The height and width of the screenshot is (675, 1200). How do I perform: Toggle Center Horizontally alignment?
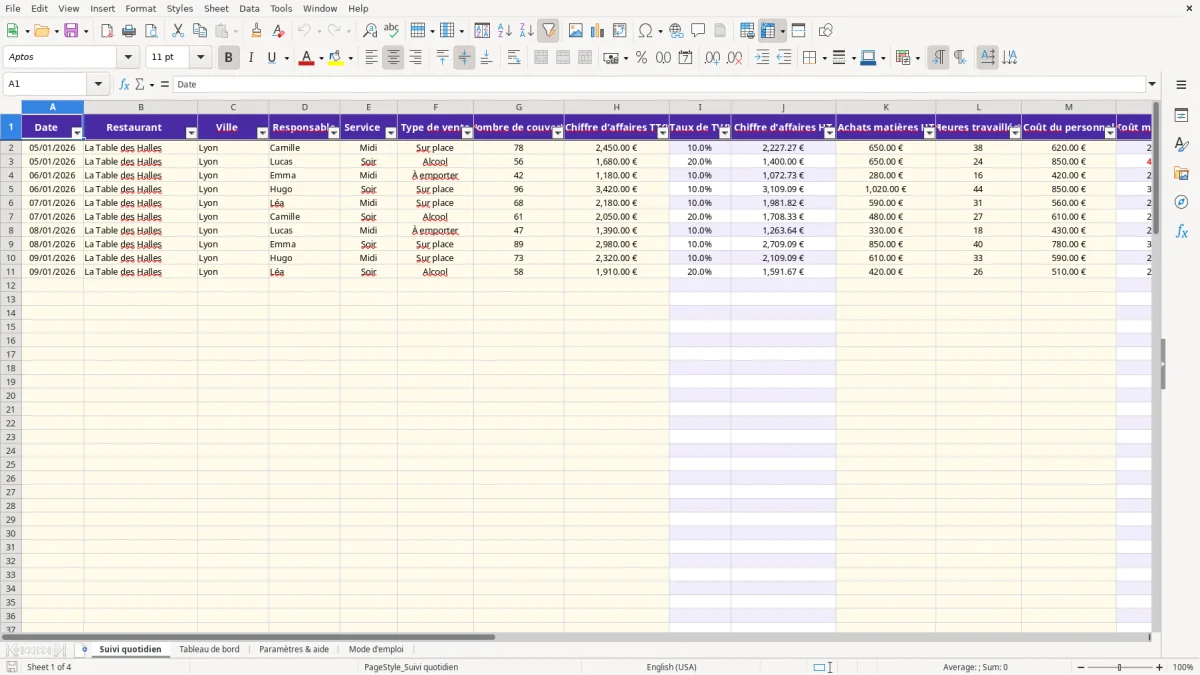click(393, 58)
